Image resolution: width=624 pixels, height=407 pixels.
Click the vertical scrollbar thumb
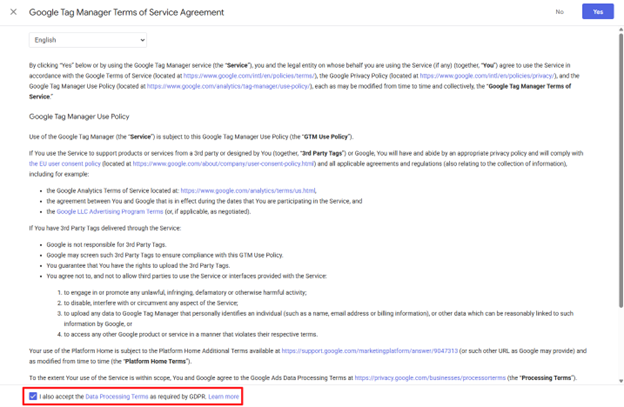pyautogui.click(x=621, y=170)
